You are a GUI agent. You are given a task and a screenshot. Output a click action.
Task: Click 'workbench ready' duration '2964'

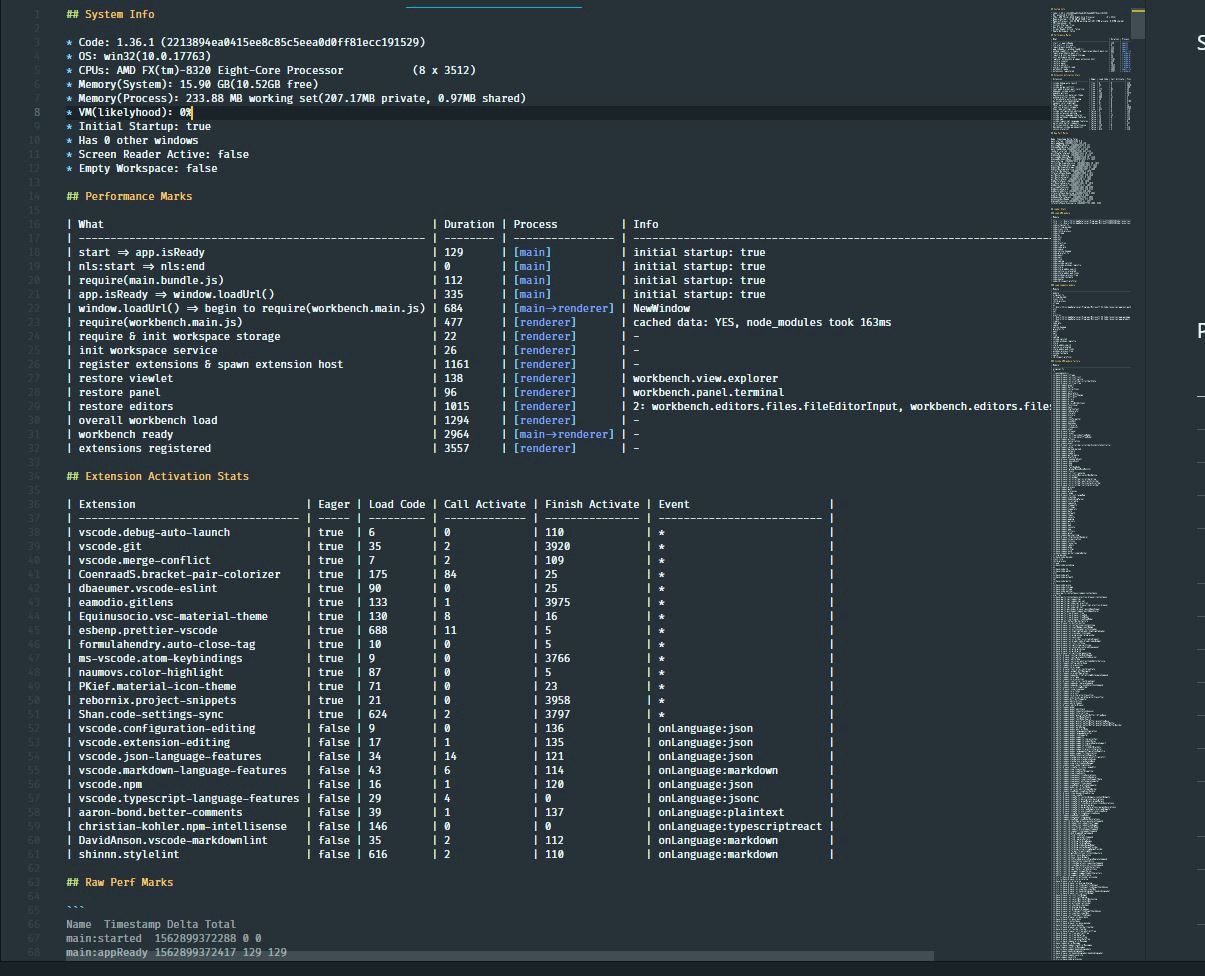coord(456,434)
